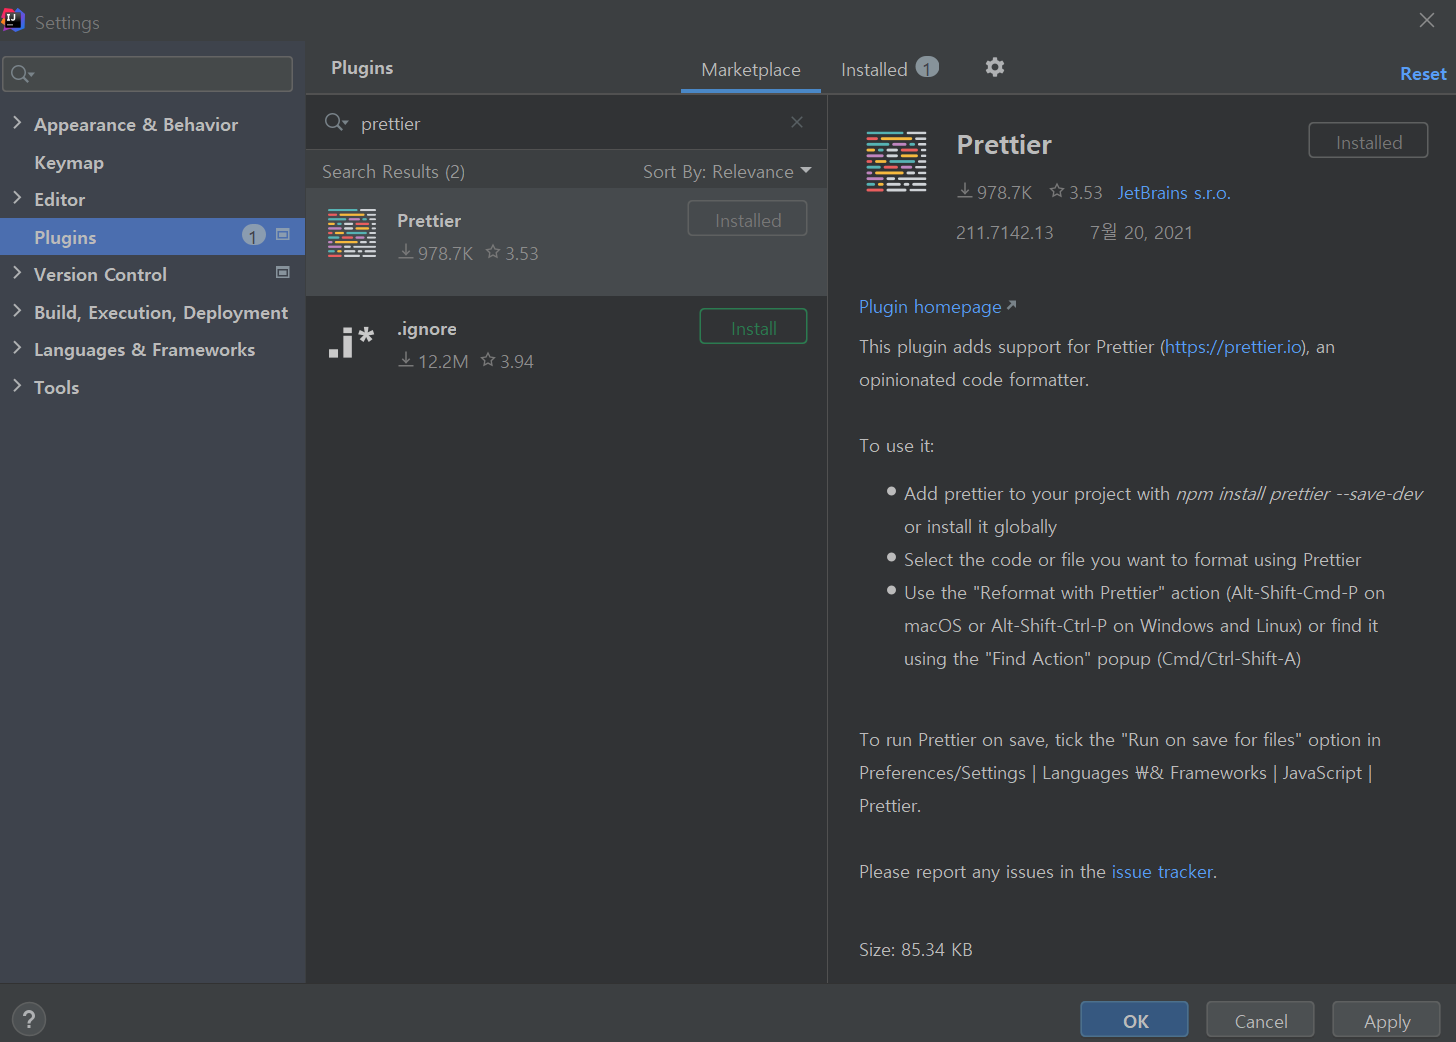The width and height of the screenshot is (1456, 1042).
Task: Click the Search Results (2) label
Action: (393, 171)
